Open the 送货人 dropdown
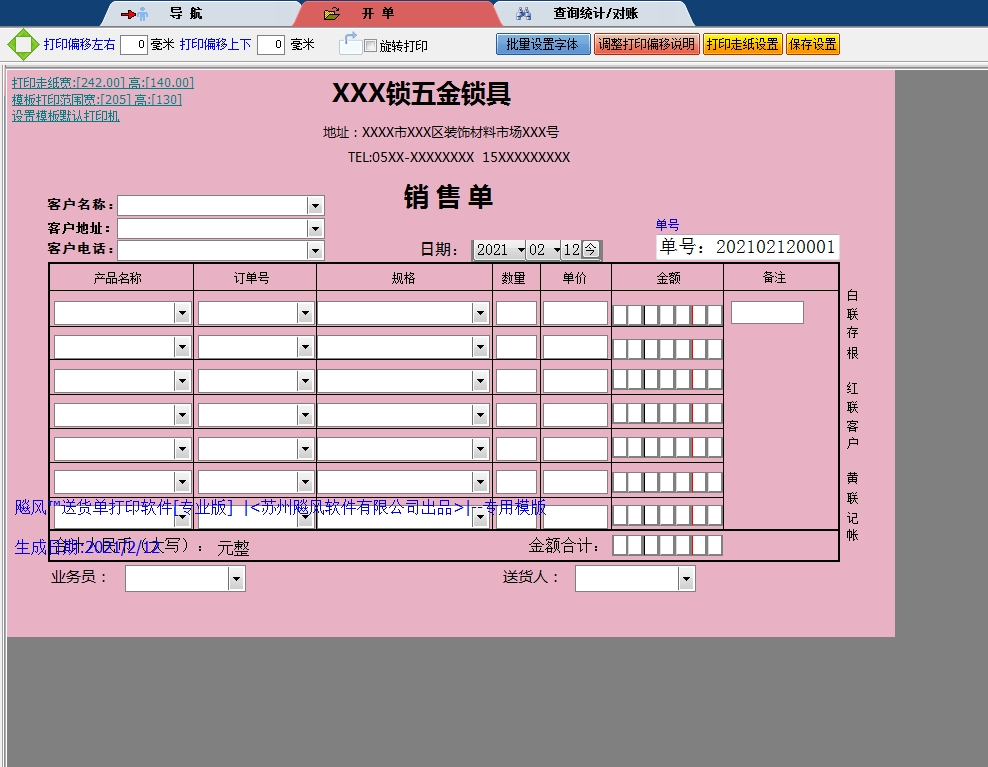This screenshot has width=988, height=767. [x=686, y=578]
